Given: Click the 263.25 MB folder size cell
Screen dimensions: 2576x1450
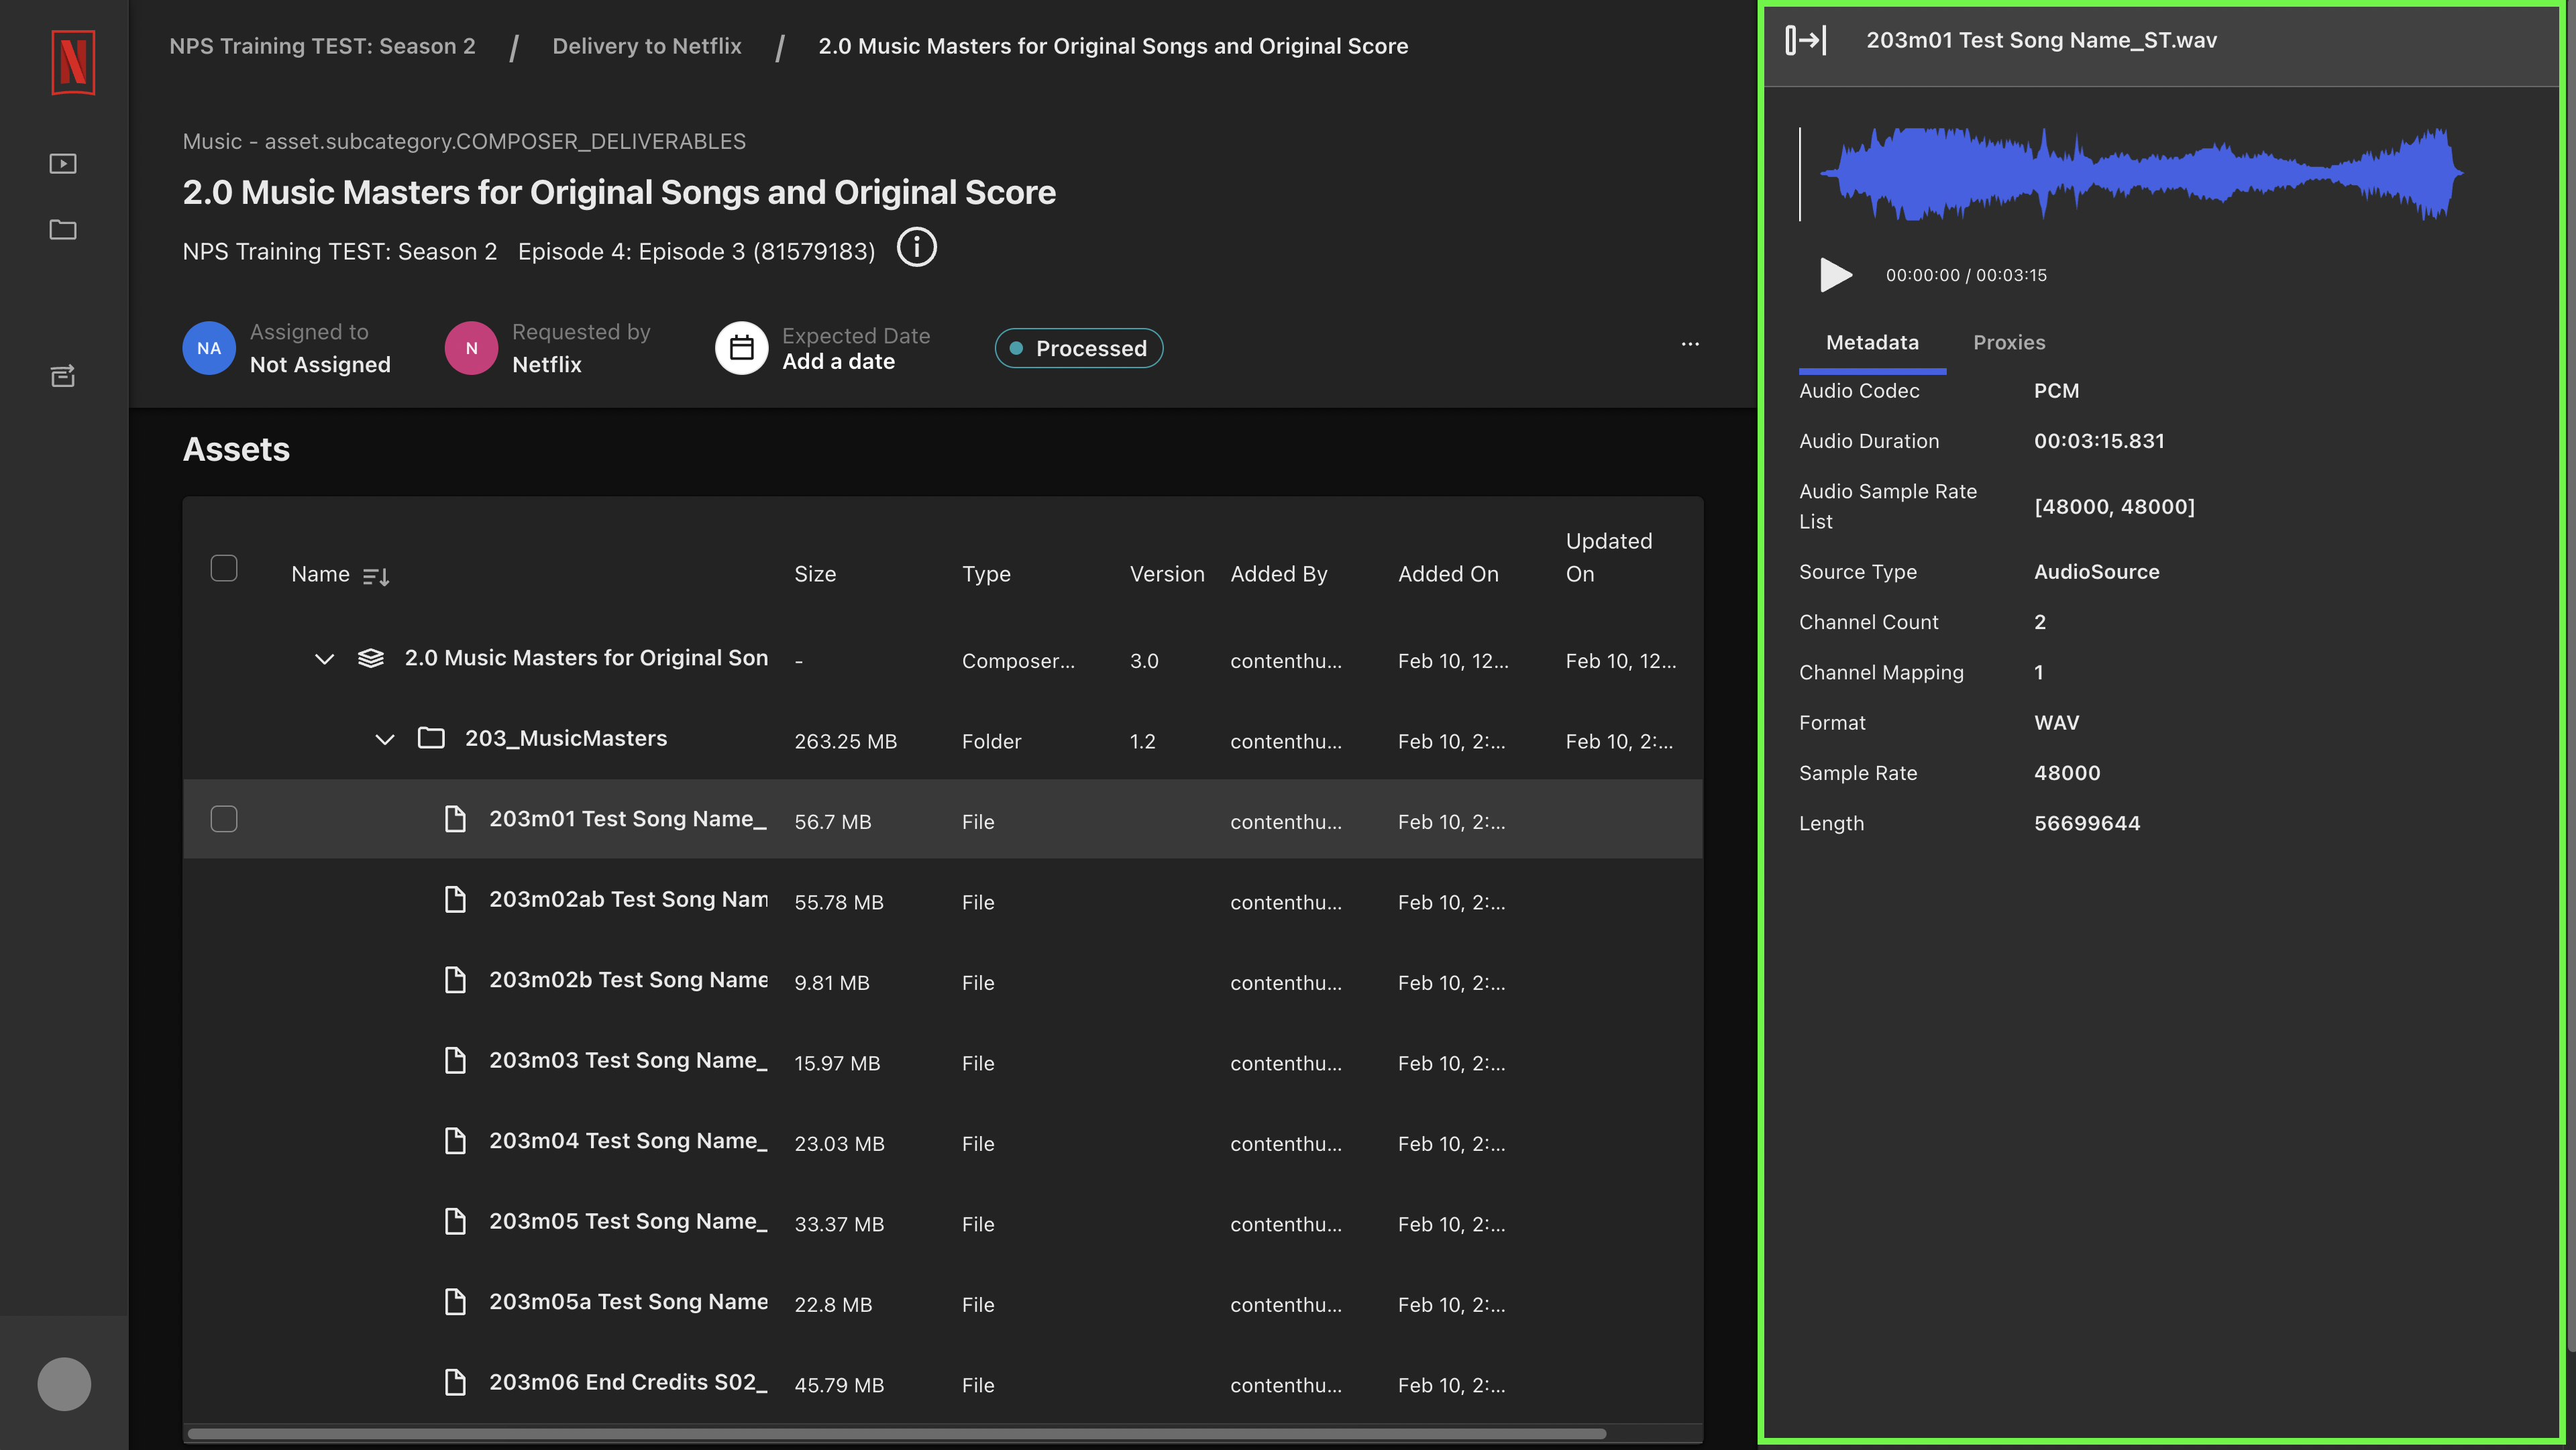Looking at the screenshot, I should point(845,741).
